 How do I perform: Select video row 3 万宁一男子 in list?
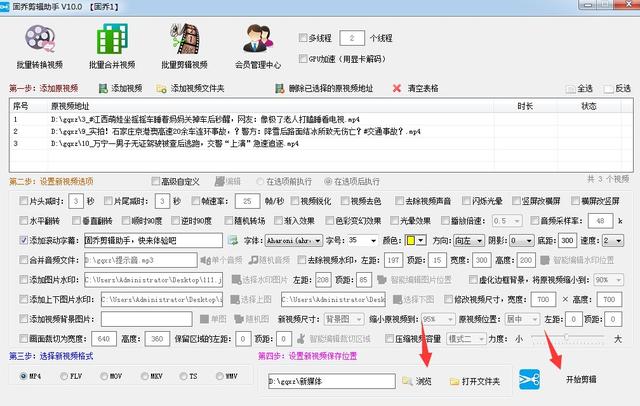click(x=320, y=144)
